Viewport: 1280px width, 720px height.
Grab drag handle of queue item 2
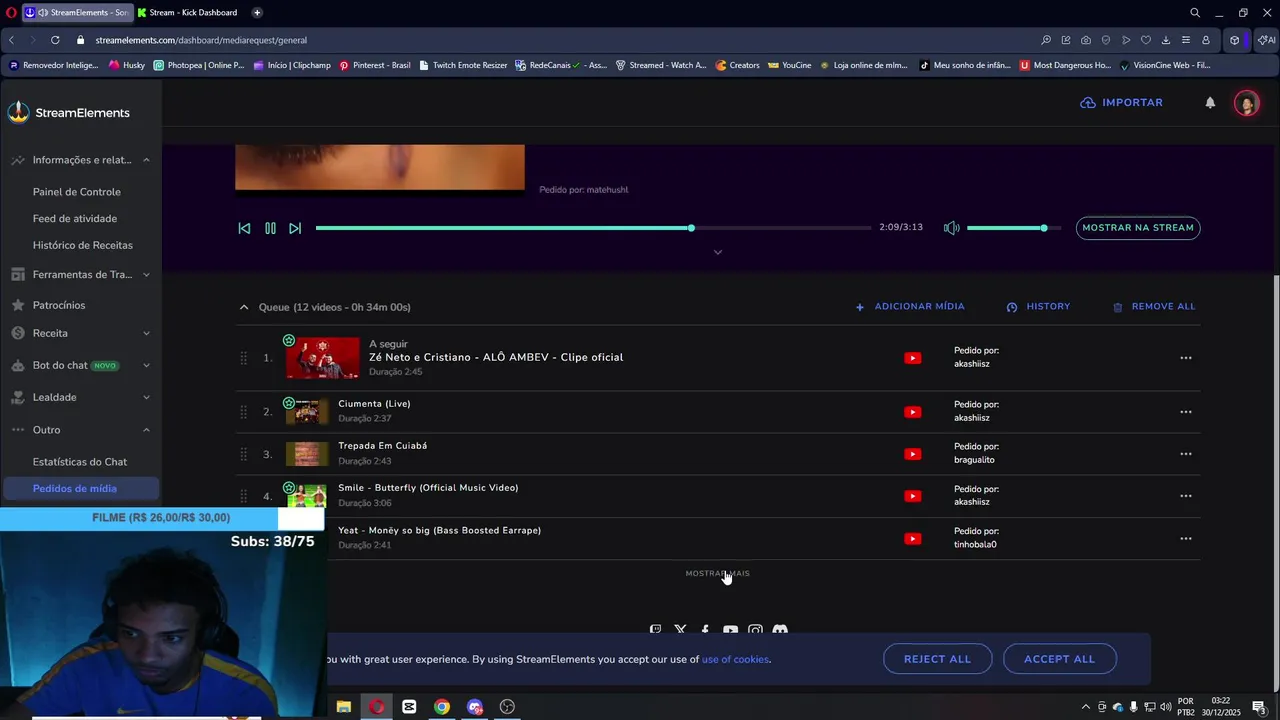pos(243,412)
